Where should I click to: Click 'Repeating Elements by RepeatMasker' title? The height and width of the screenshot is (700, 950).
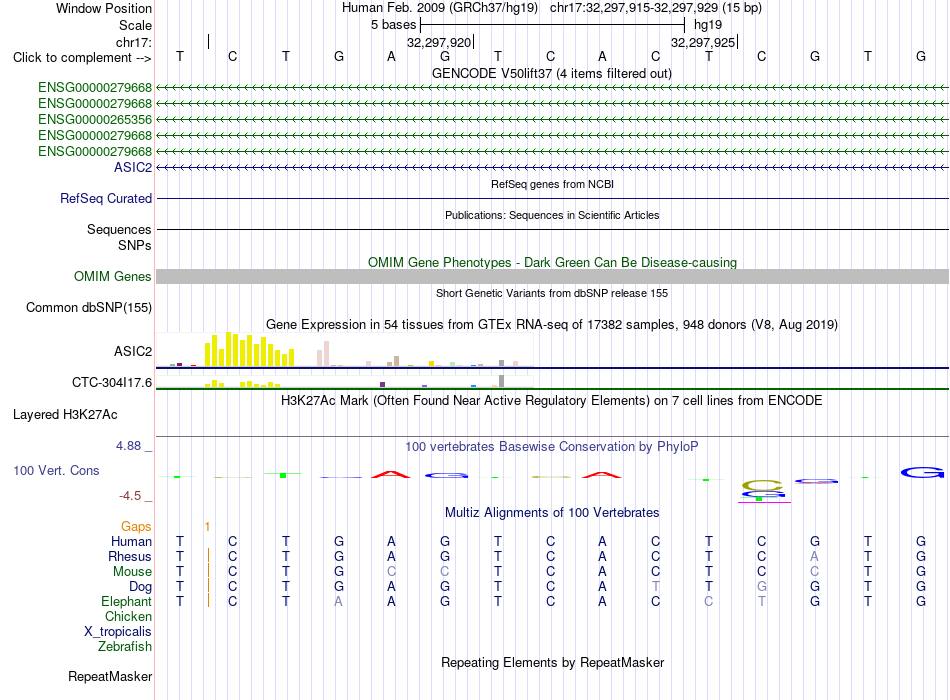pyautogui.click(x=553, y=662)
